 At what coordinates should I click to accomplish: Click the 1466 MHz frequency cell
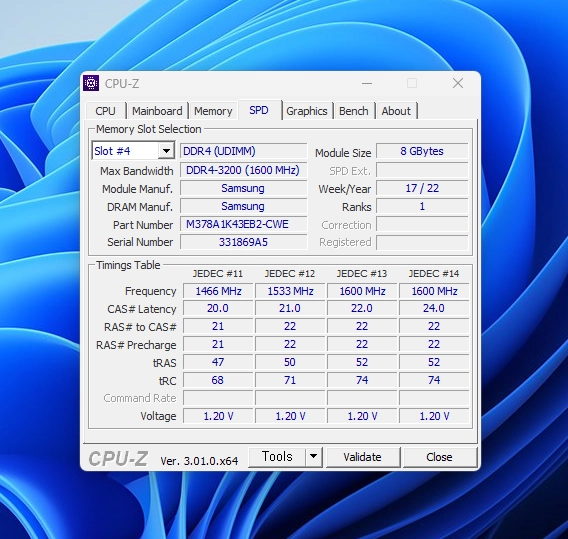click(218, 291)
